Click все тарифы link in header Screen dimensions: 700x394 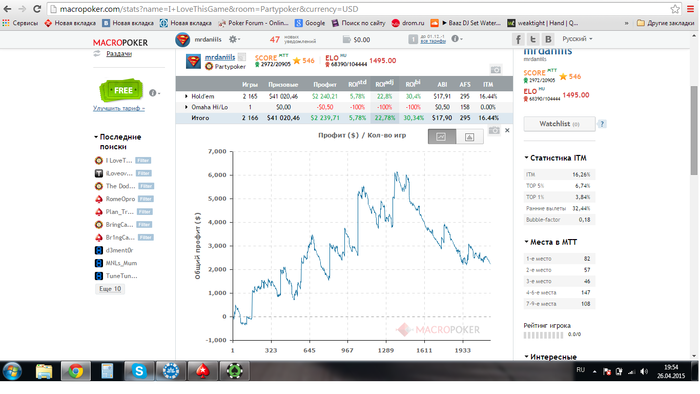tap(433, 41)
